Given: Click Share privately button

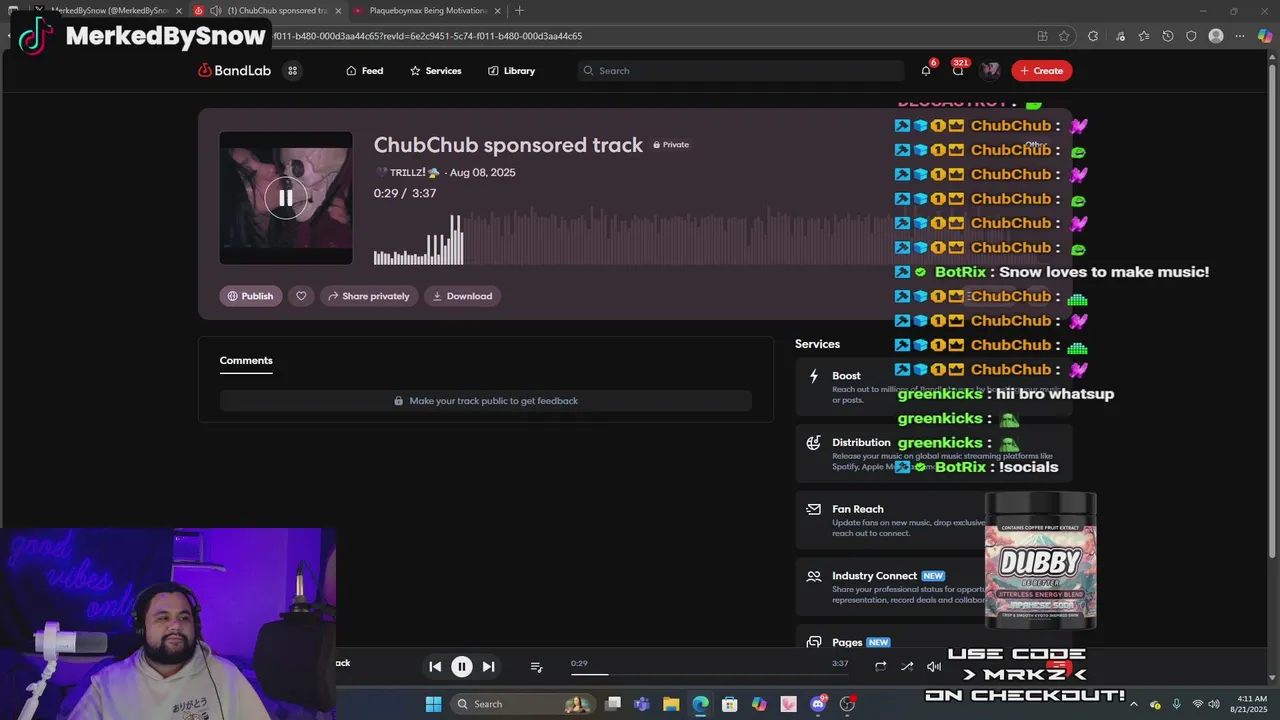Looking at the screenshot, I should click(369, 296).
